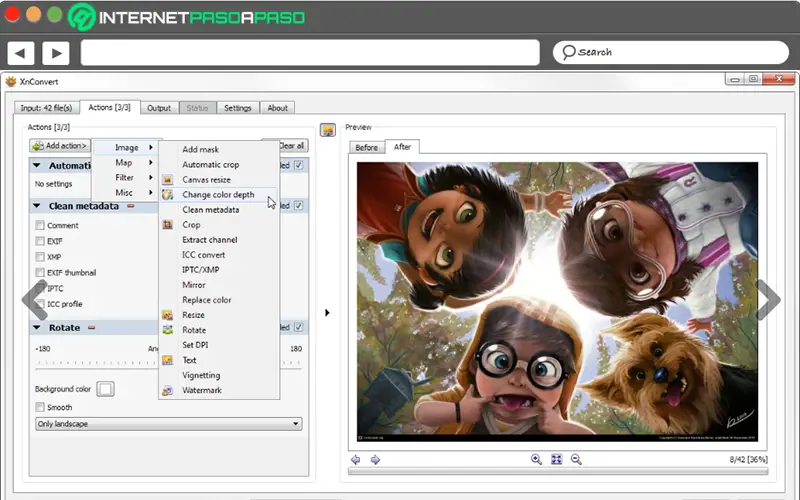The image size is (800, 500).
Task: Click the Rotate menu icon
Action: pyautogui.click(x=167, y=330)
